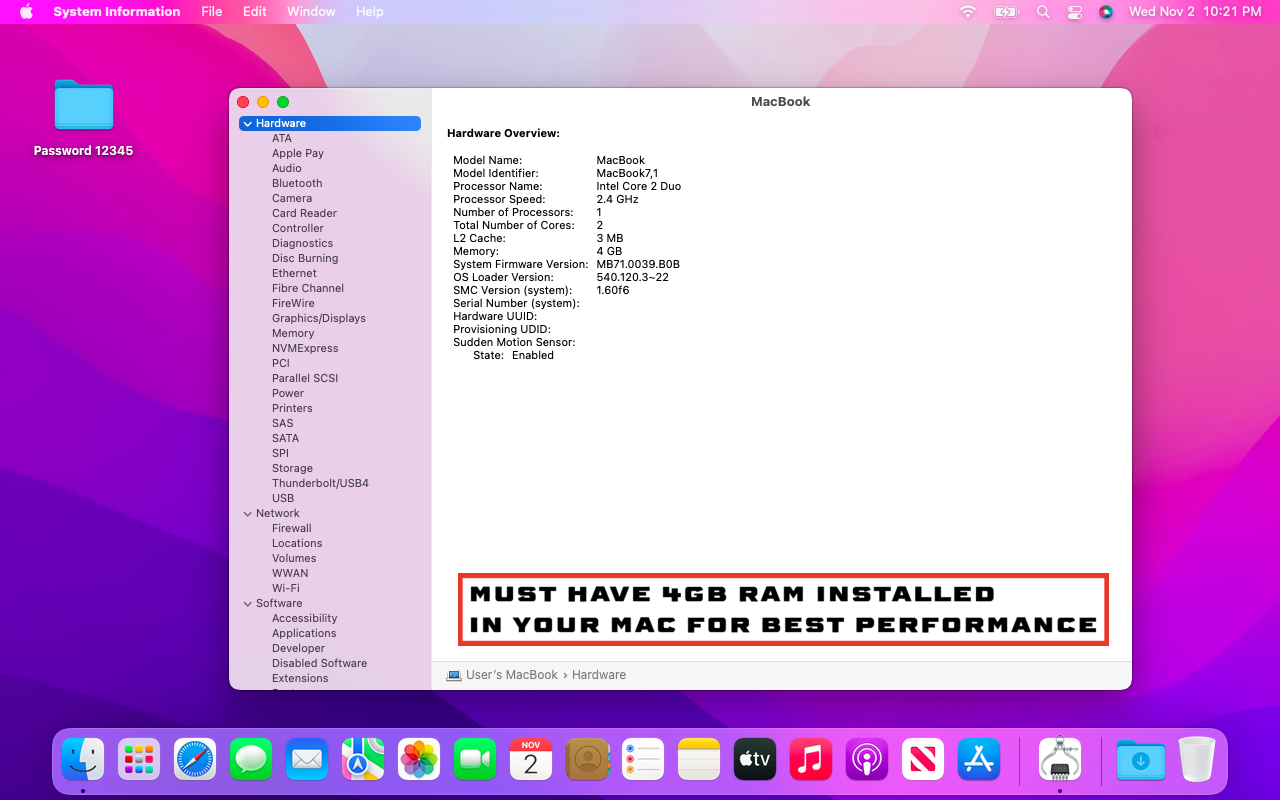1280x800 pixels.
Task: Open the System Information menu
Action: pos(117,12)
